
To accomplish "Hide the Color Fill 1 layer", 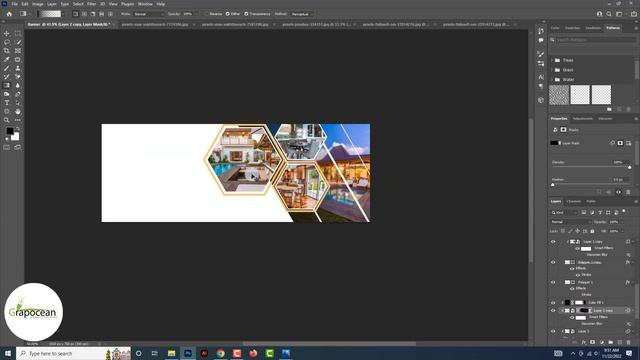I will pyautogui.click(x=553, y=302).
